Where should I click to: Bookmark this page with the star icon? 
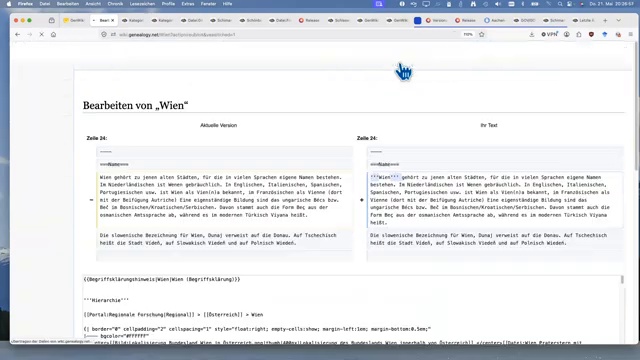[x=482, y=35]
